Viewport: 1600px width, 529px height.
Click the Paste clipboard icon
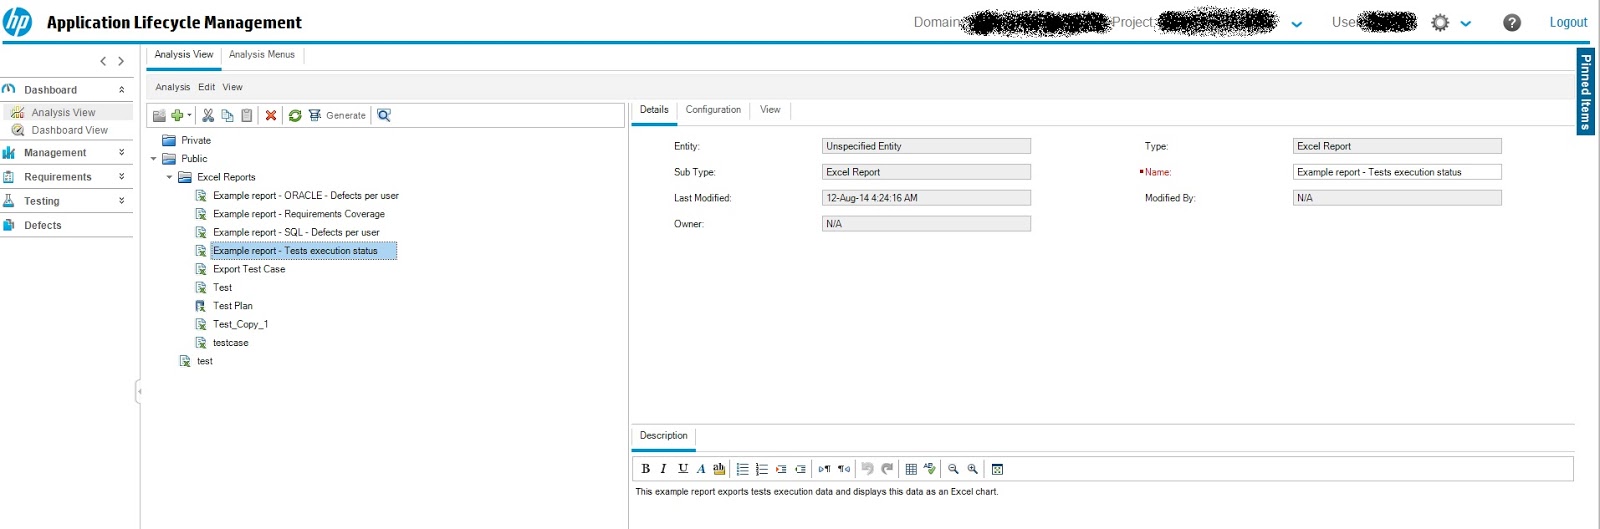(247, 116)
